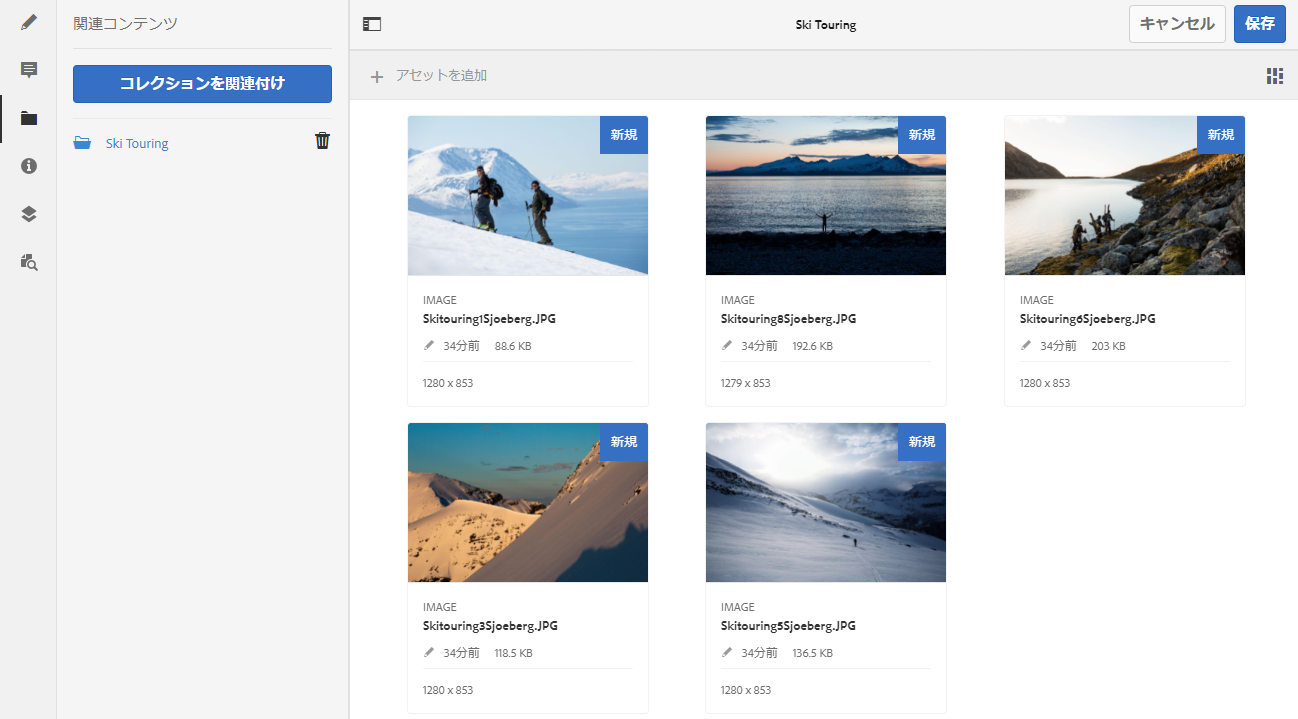Screen dimensions: 1298x719
Task: Click the 新規 badge on Skitouring6Sjoeberg.JPG
Action: coord(1221,135)
